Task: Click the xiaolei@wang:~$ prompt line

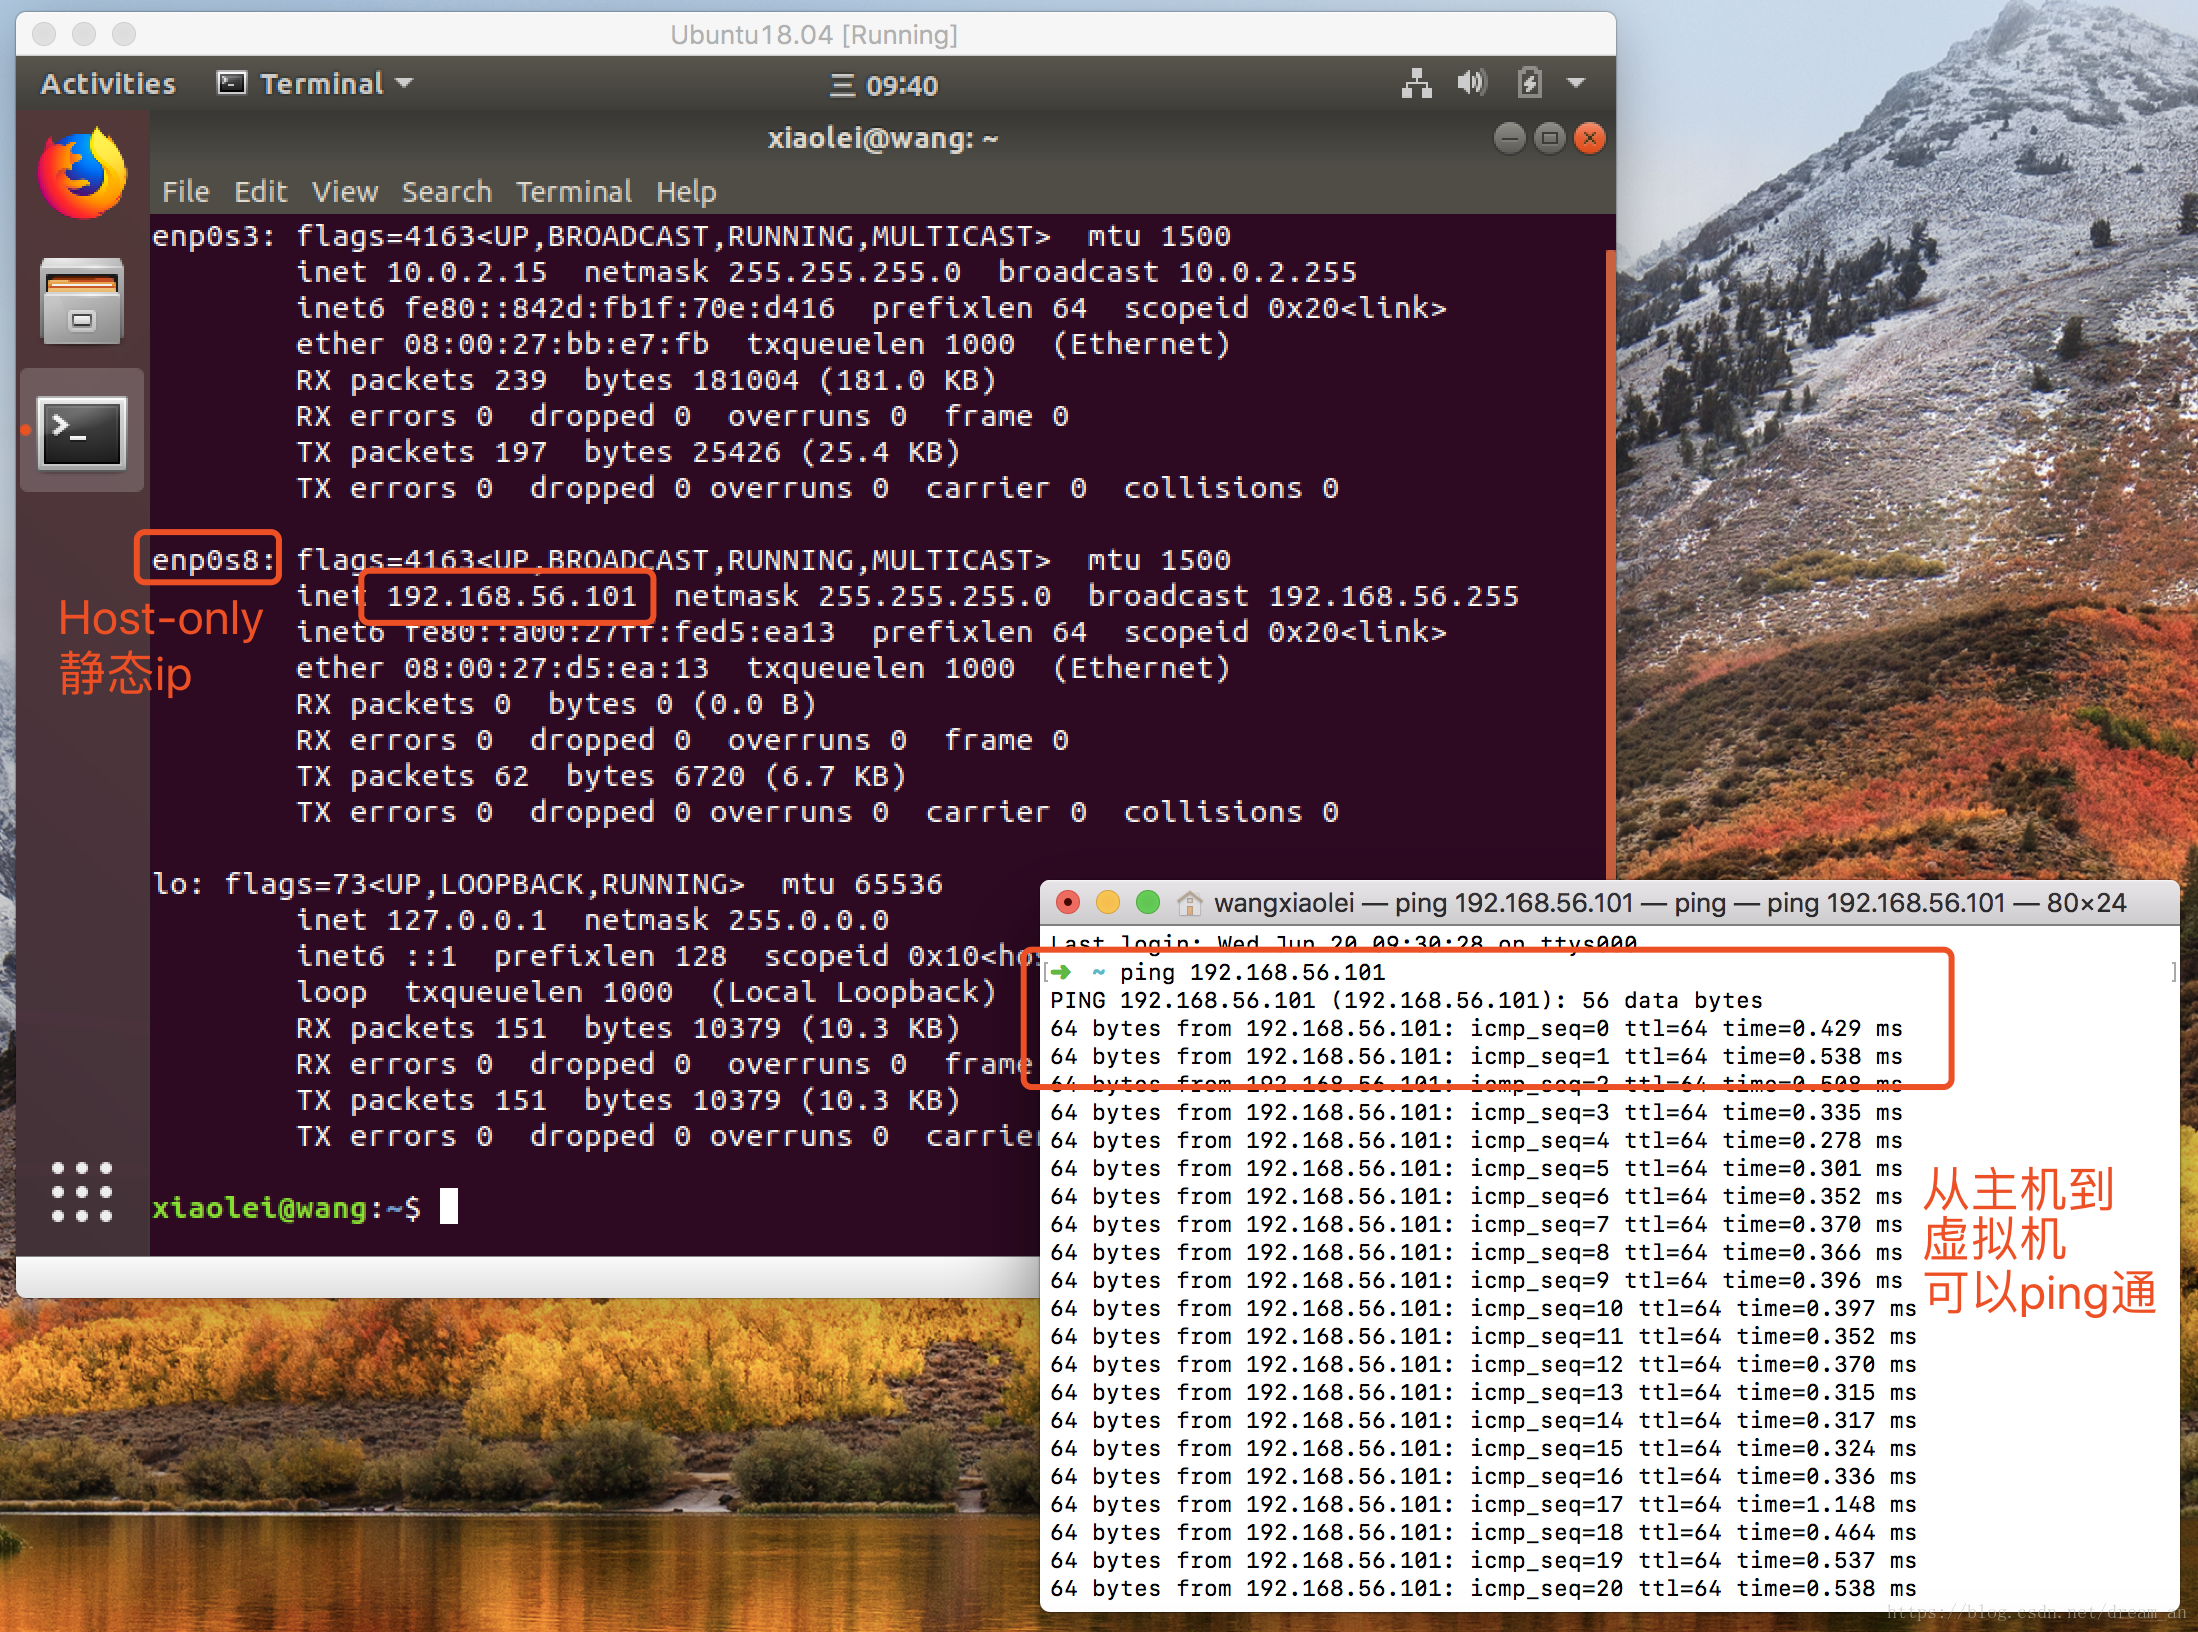Action: click(x=305, y=1208)
